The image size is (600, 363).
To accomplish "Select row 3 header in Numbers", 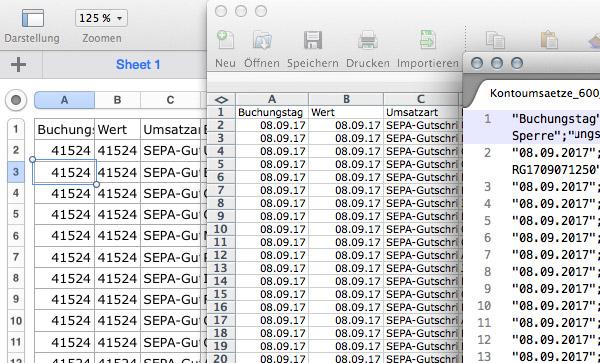I will coord(16,172).
